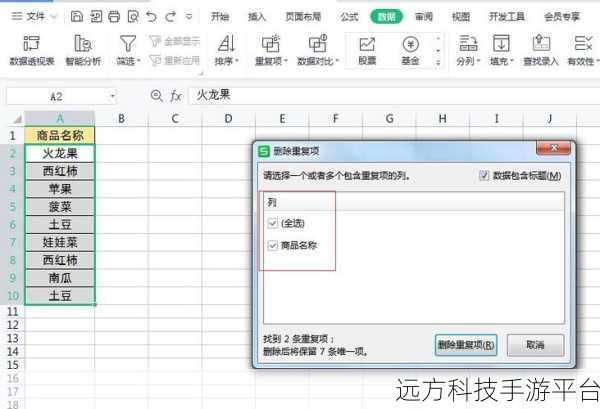The width and height of the screenshot is (600, 409).
Task: Toggle the (全选) checkbox in dialog
Action: point(272,223)
